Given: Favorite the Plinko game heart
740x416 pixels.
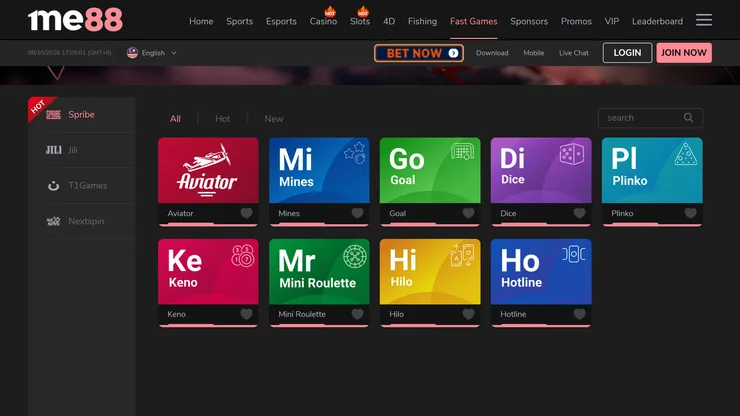Looking at the screenshot, I should coord(690,213).
